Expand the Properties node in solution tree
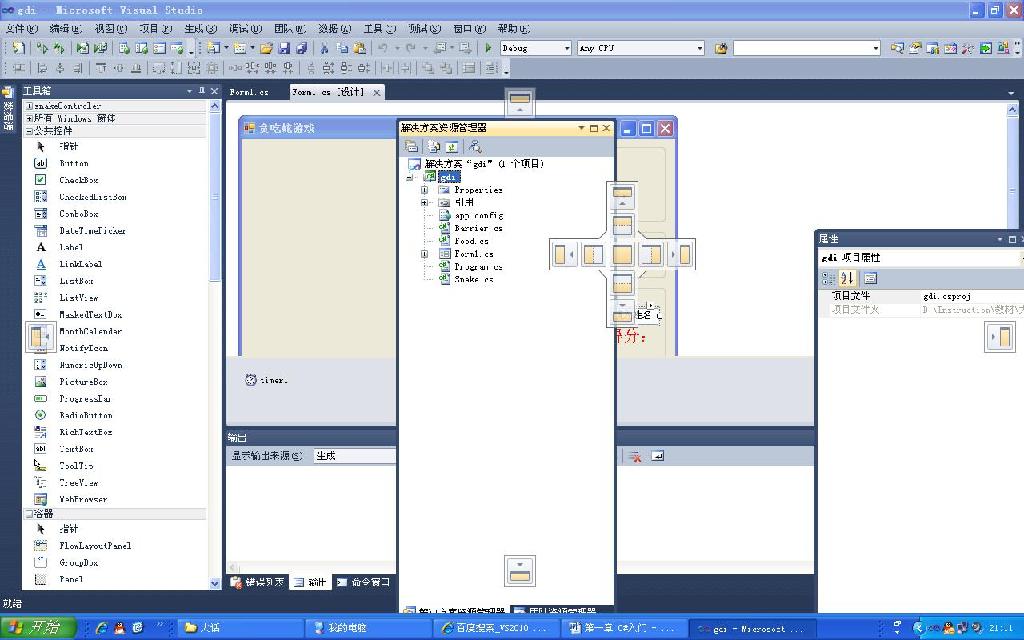 [424, 190]
